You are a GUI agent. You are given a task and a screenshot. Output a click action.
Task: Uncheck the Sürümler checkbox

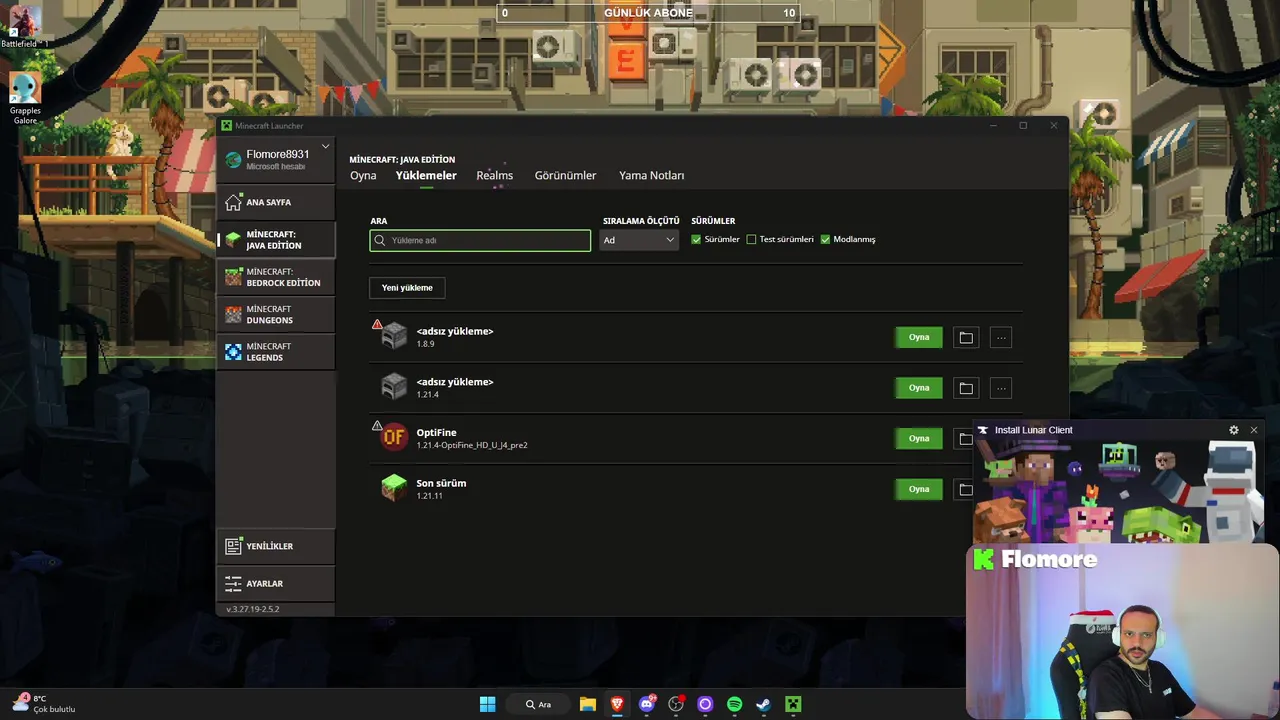pos(696,239)
